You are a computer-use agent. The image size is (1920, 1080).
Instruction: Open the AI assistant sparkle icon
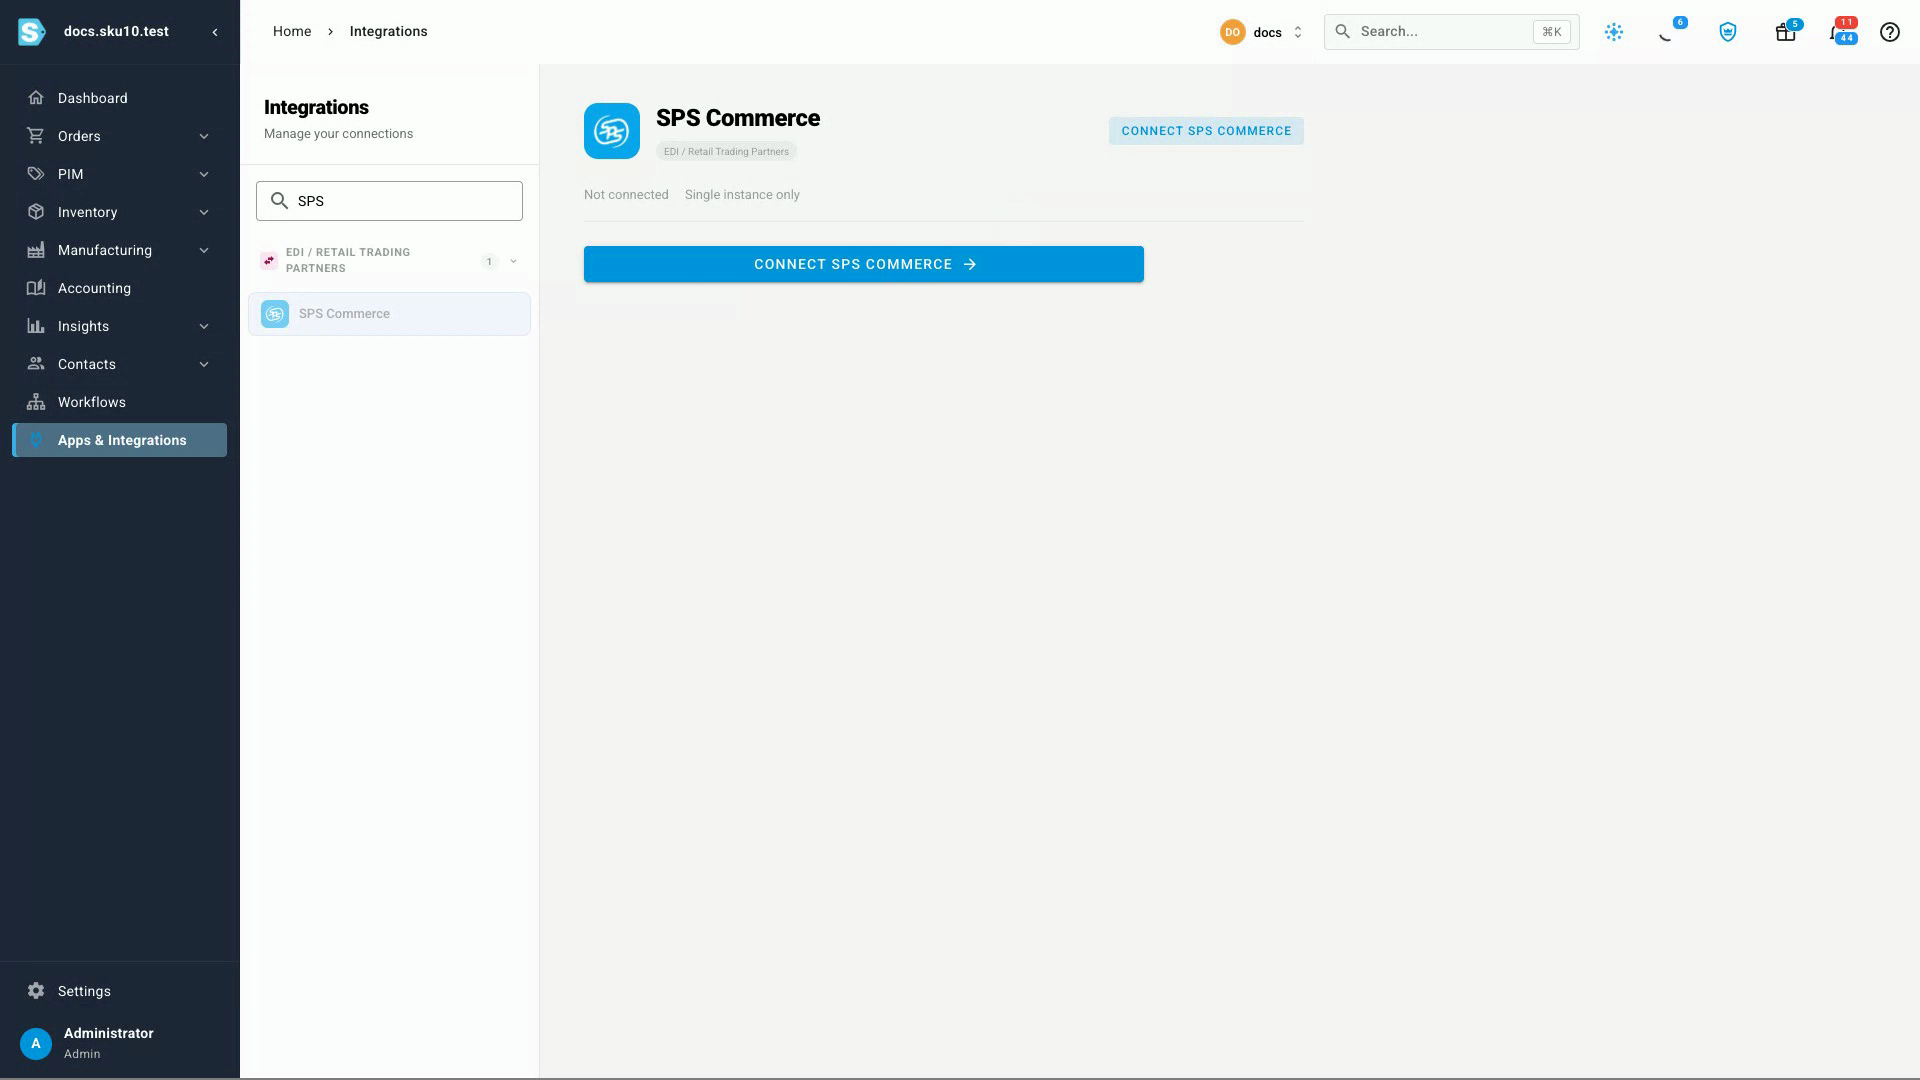(1614, 32)
